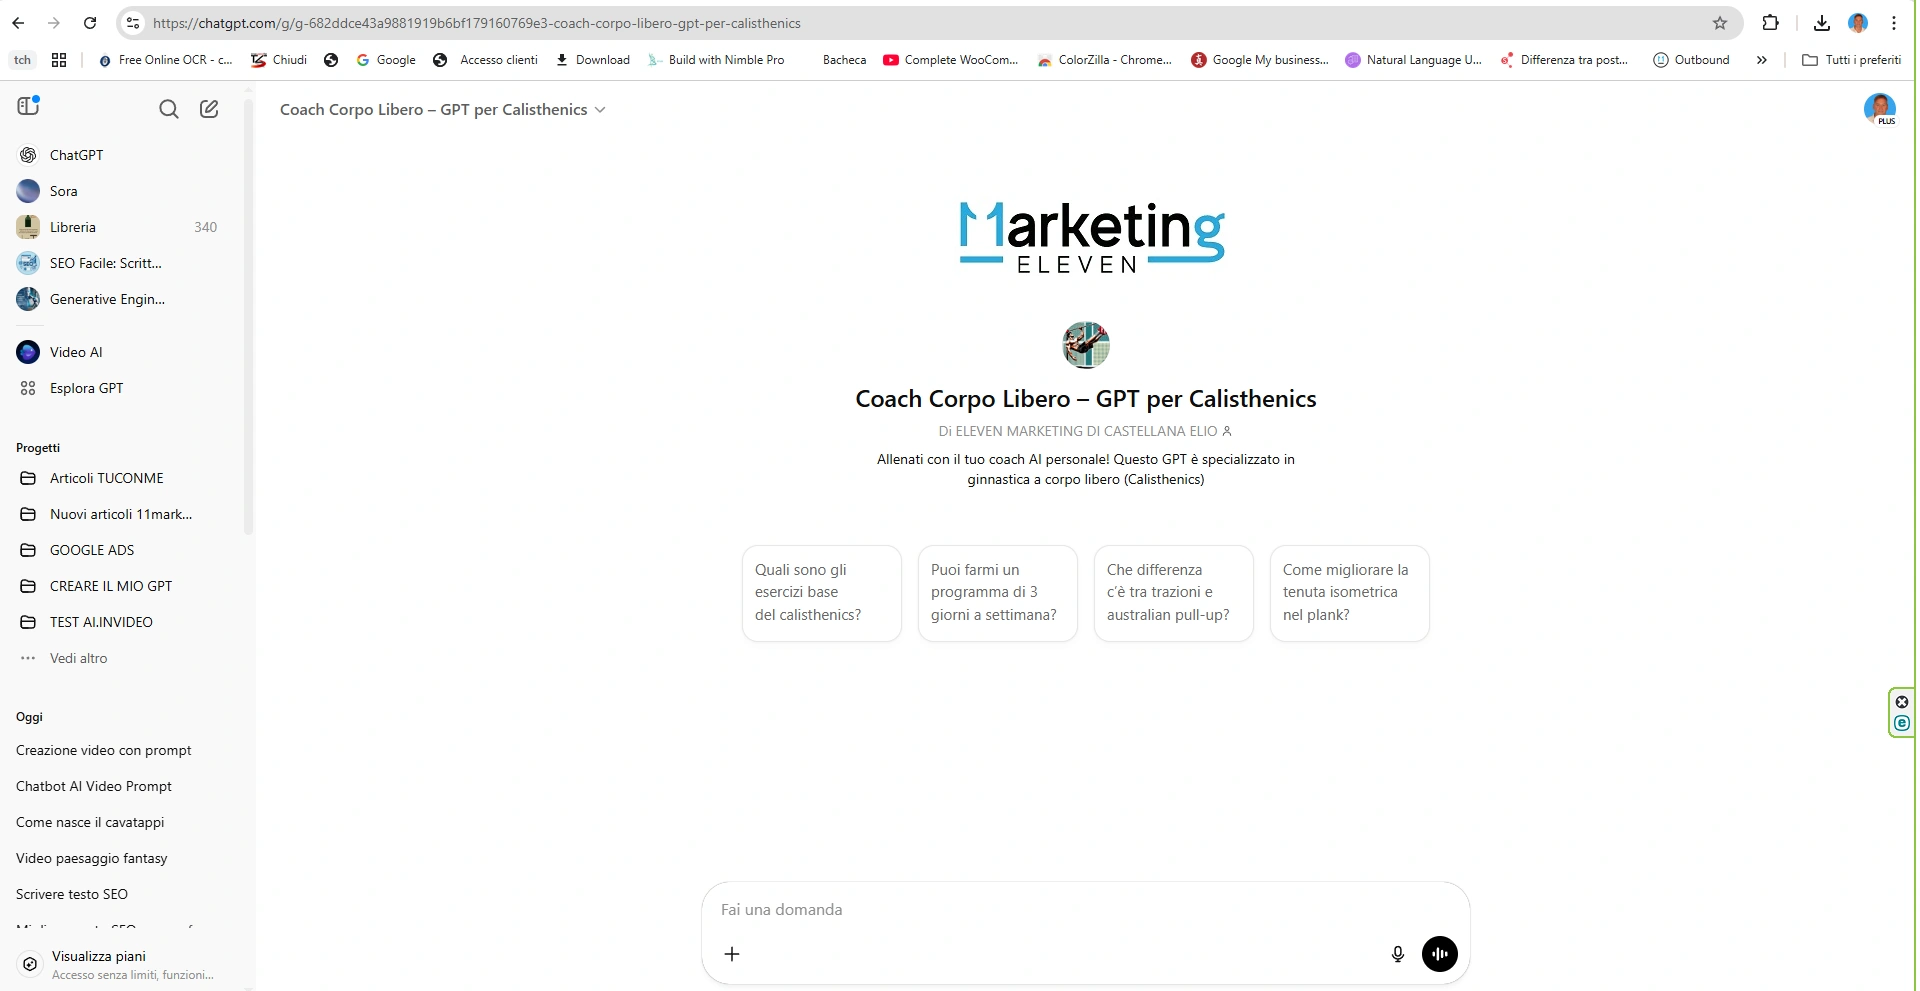Open Esplora GPT in sidebar
This screenshot has height=991, width=1920.
tap(86, 388)
